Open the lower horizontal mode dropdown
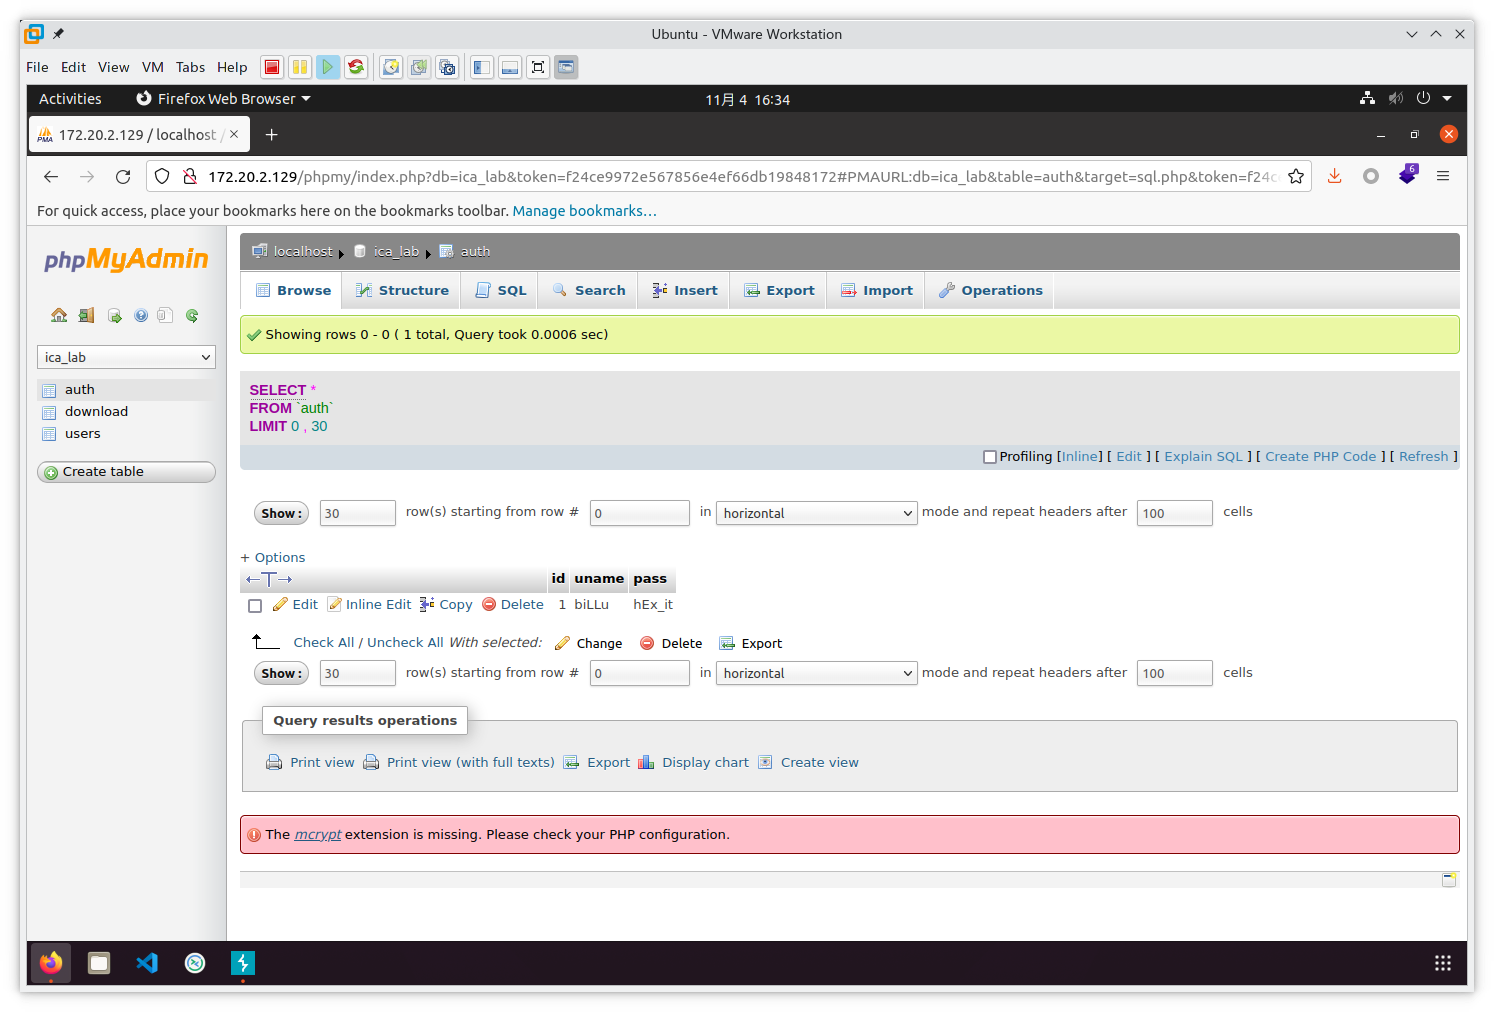Viewport: 1494px width, 1012px height. [x=816, y=673]
